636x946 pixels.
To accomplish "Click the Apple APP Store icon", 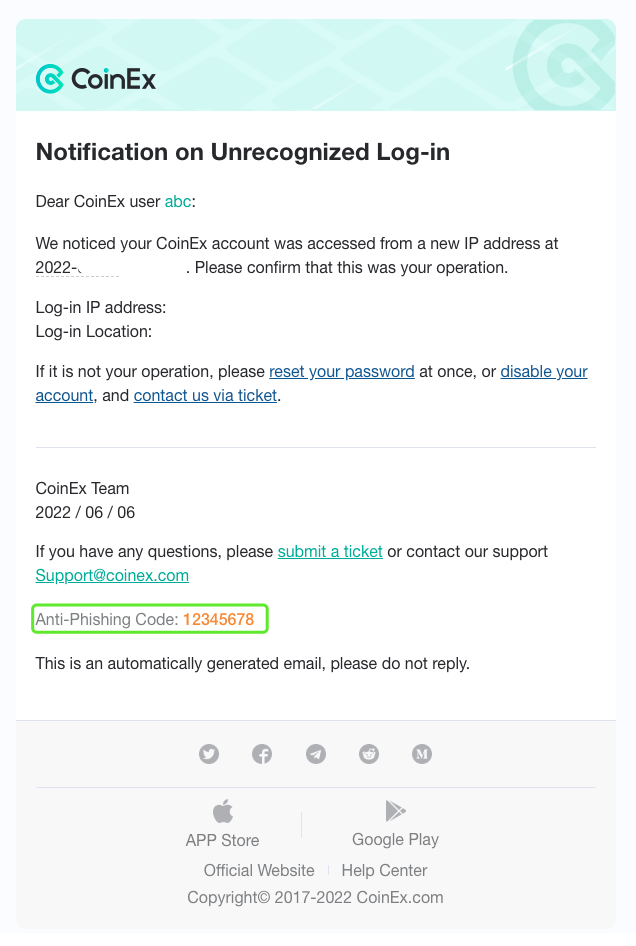I will (x=223, y=811).
